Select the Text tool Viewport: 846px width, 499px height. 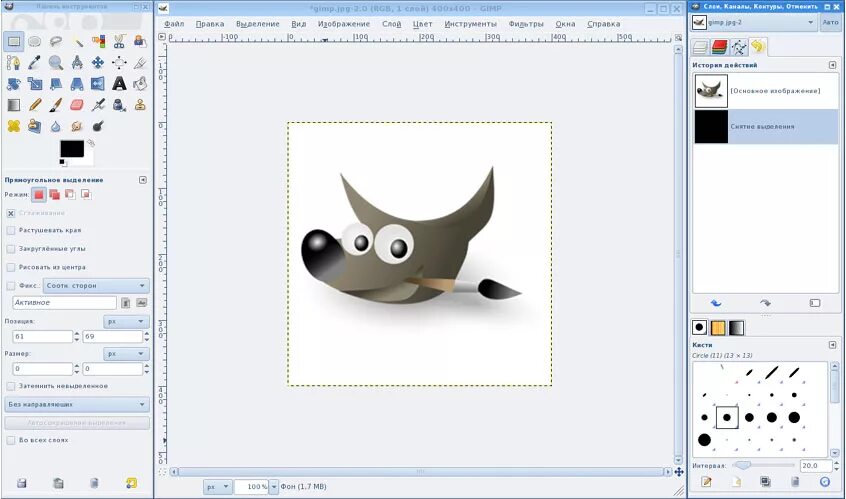[x=119, y=84]
